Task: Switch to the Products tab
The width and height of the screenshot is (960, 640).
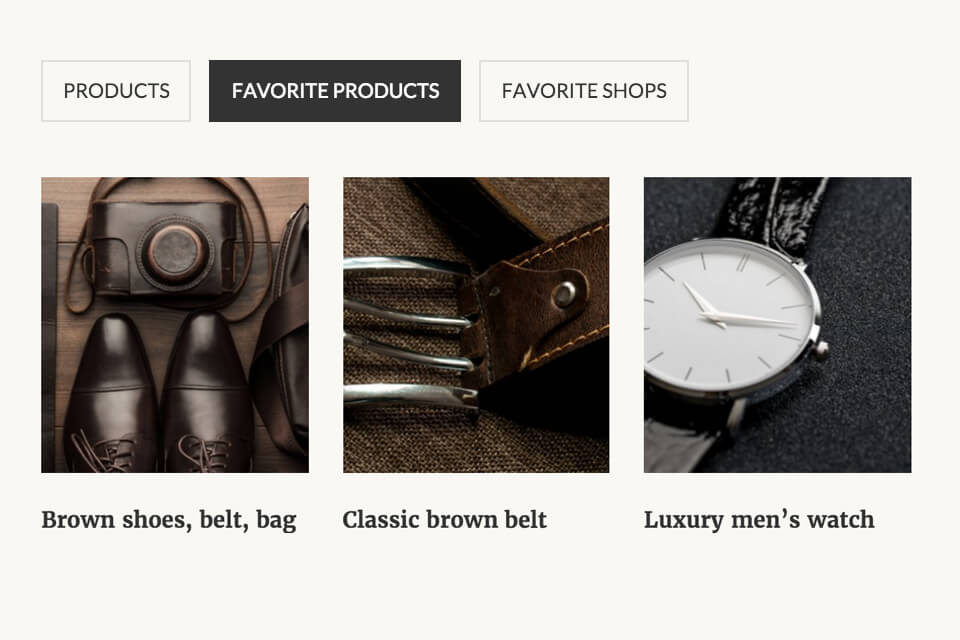Action: 116,91
